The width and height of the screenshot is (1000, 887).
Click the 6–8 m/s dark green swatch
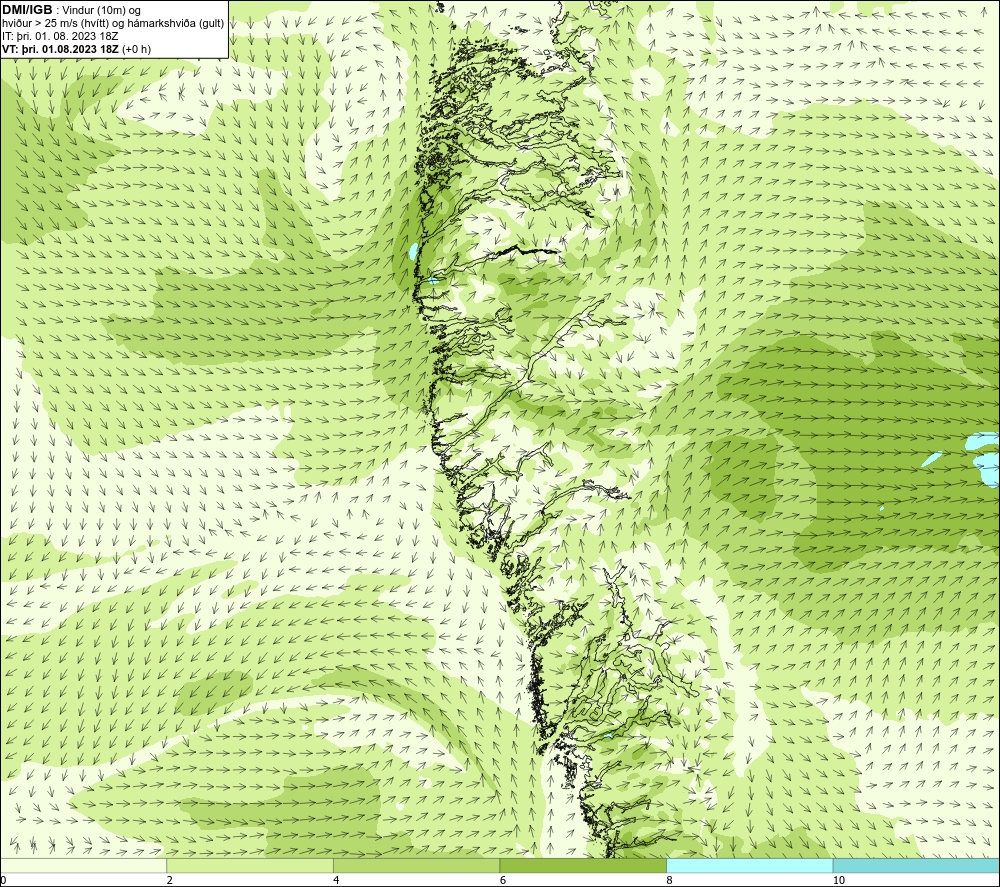tap(583, 865)
